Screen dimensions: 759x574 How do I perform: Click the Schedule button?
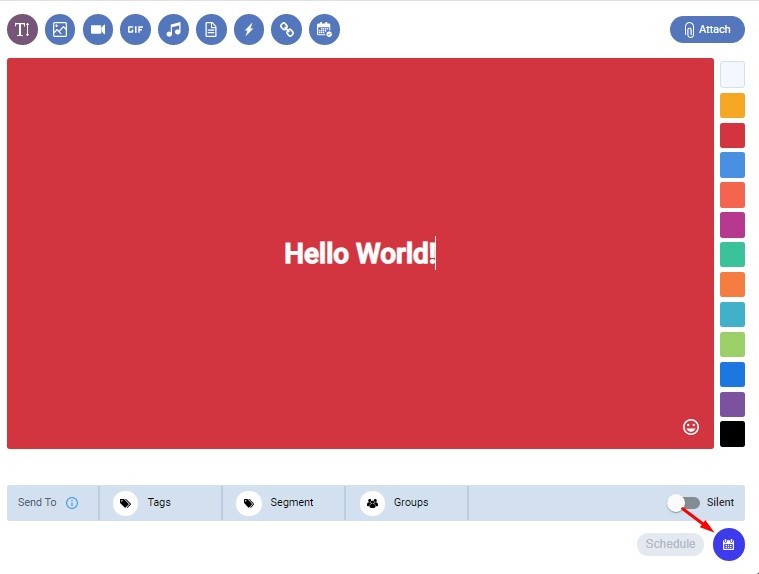(670, 544)
